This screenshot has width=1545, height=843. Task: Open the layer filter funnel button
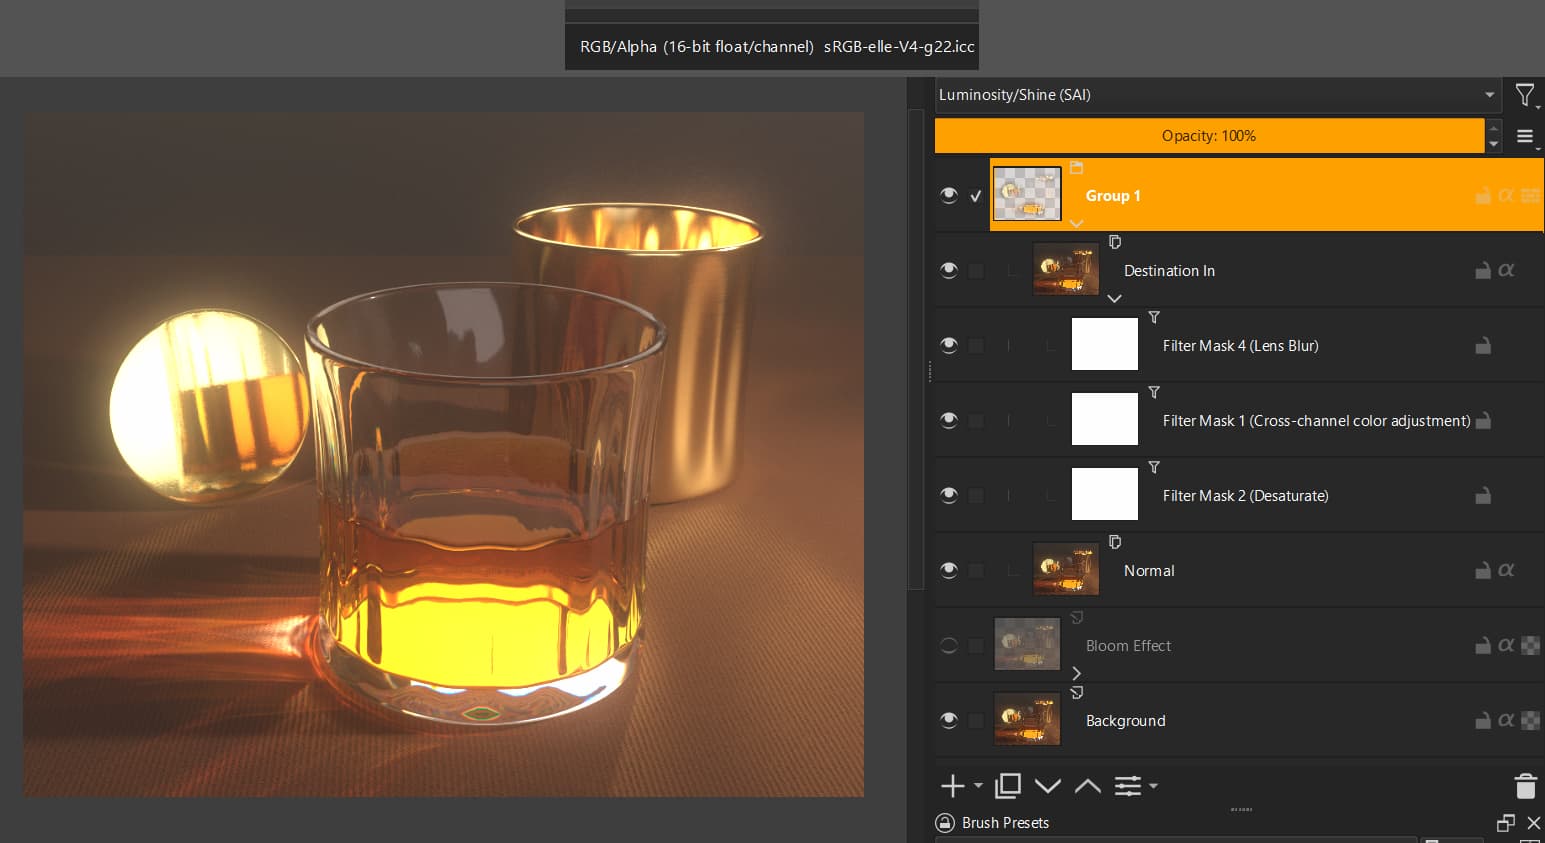(1524, 94)
